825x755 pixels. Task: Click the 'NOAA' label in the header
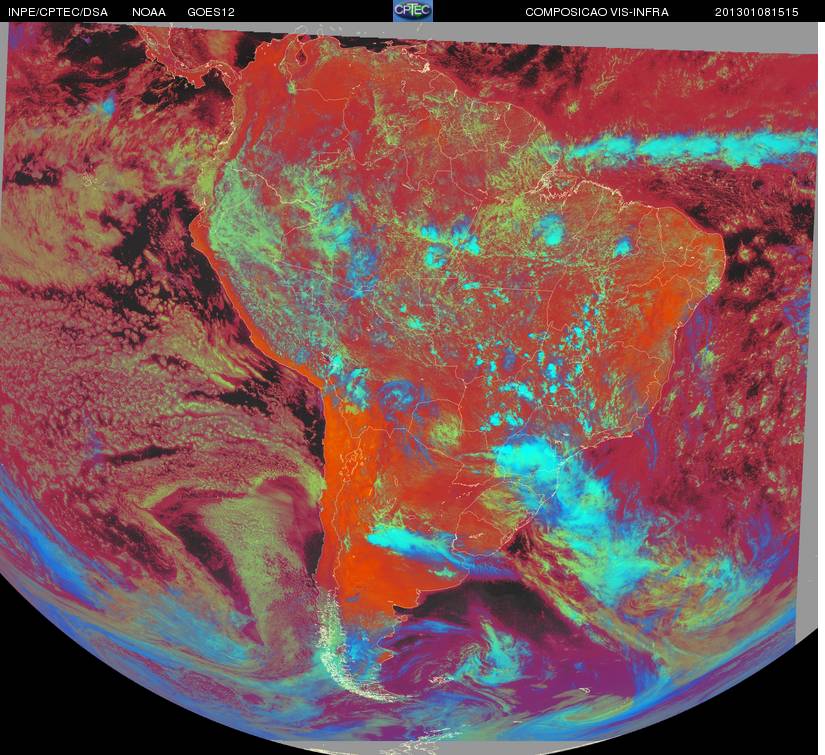149,12
